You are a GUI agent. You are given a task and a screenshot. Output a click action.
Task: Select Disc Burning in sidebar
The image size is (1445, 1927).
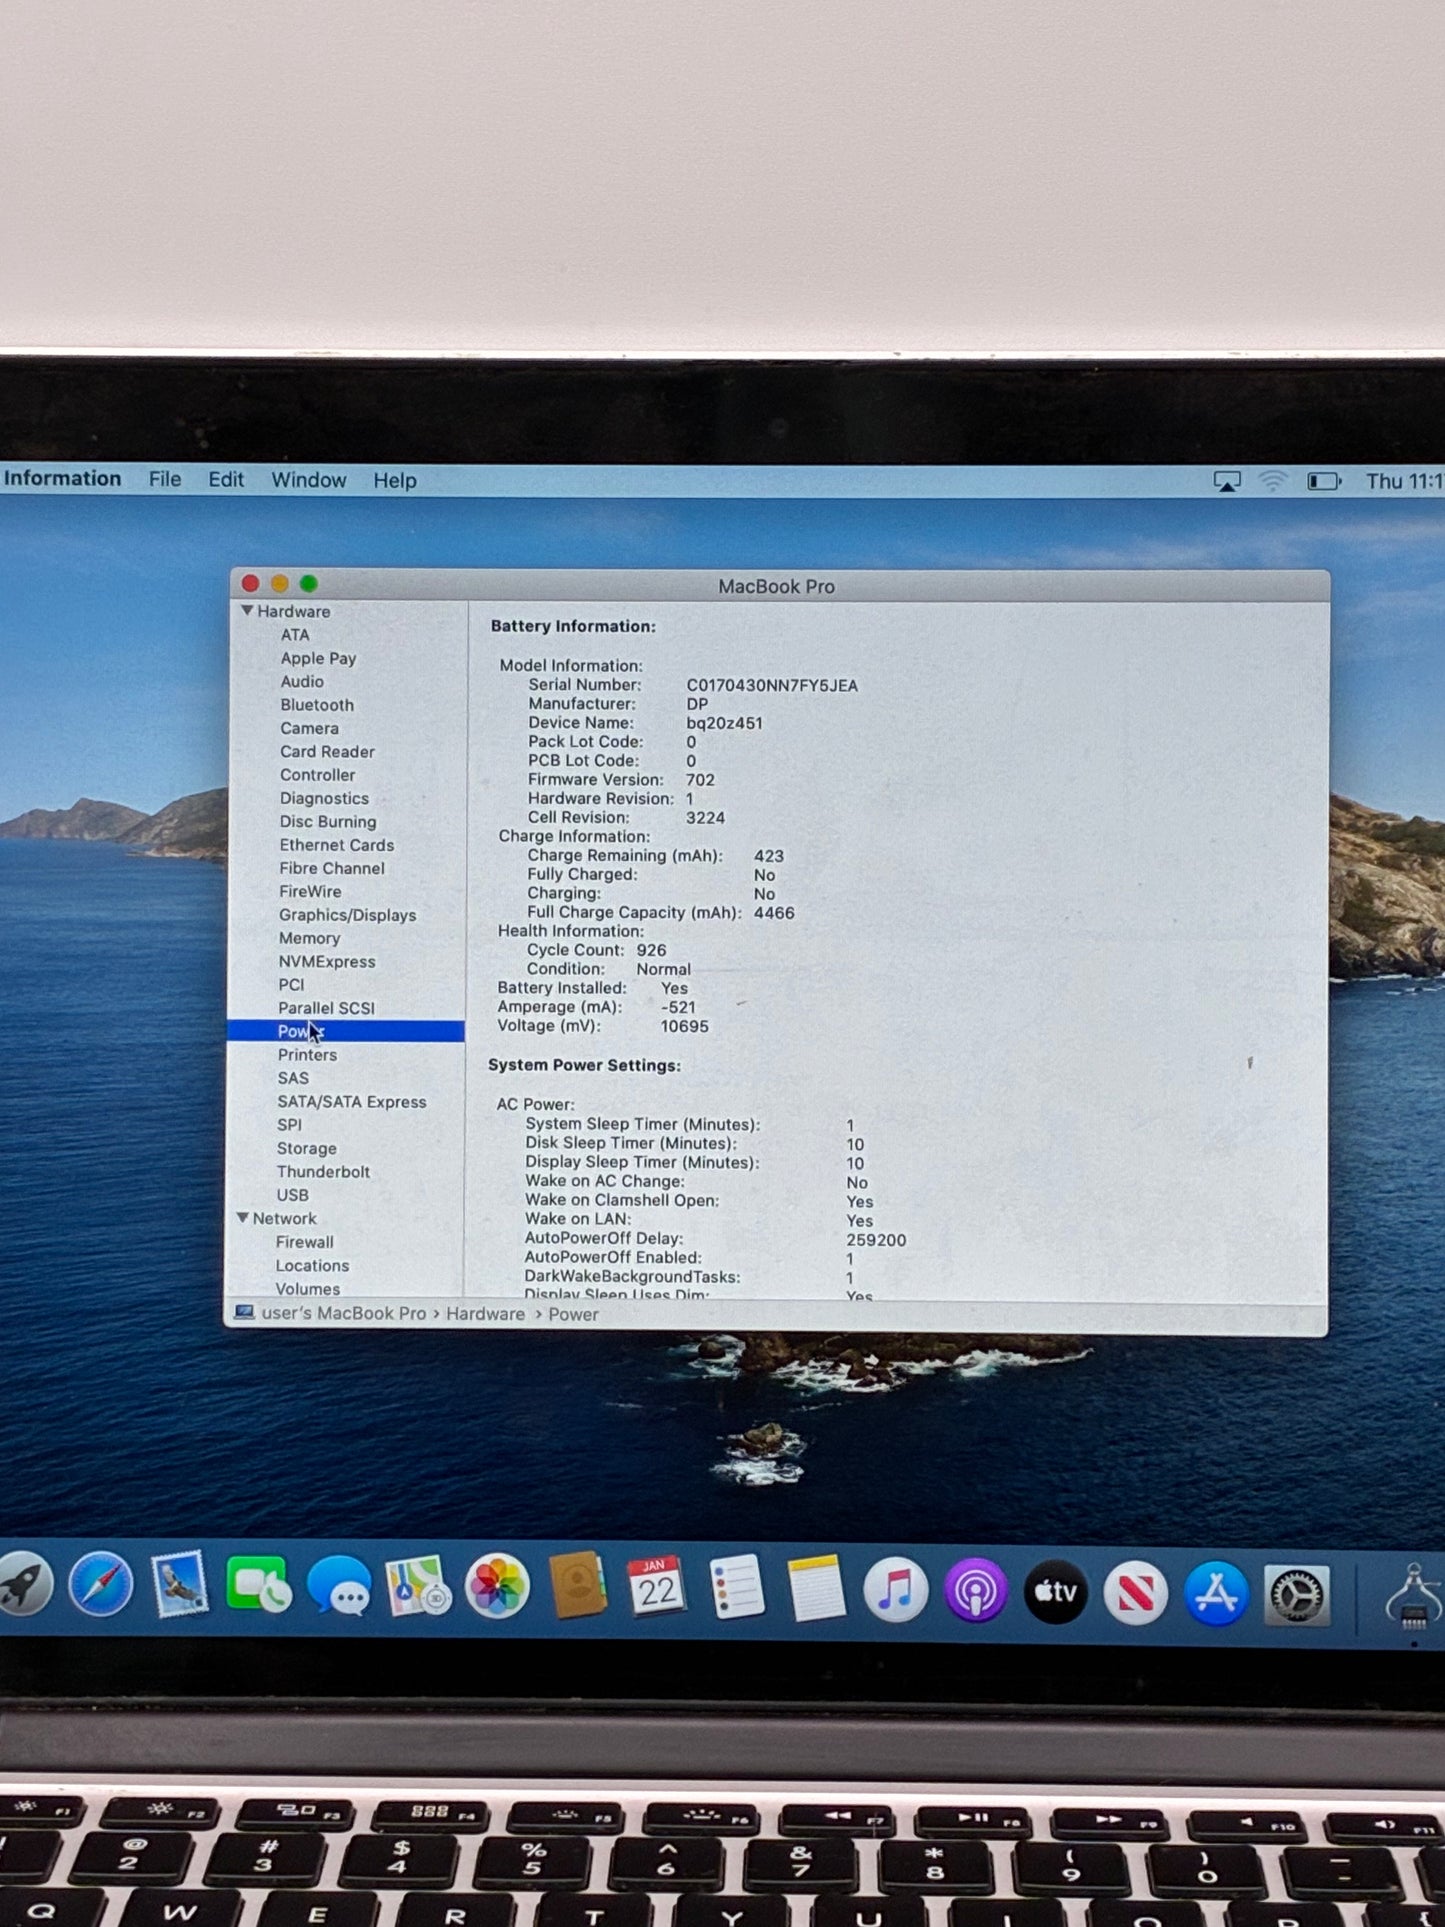tap(328, 821)
